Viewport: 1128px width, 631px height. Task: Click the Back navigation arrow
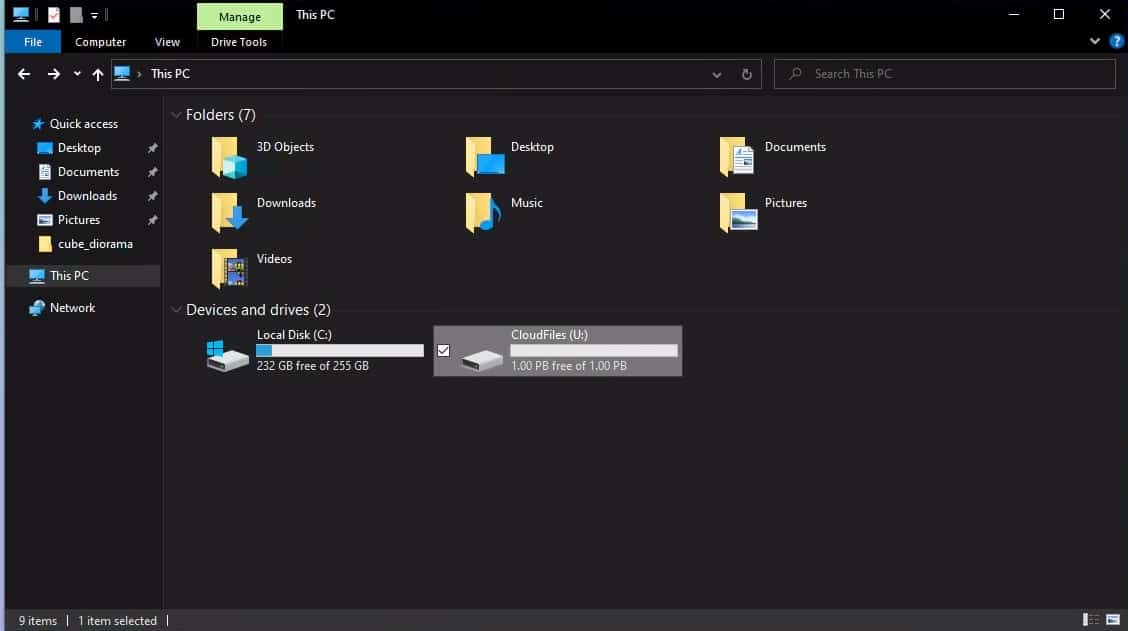click(24, 74)
